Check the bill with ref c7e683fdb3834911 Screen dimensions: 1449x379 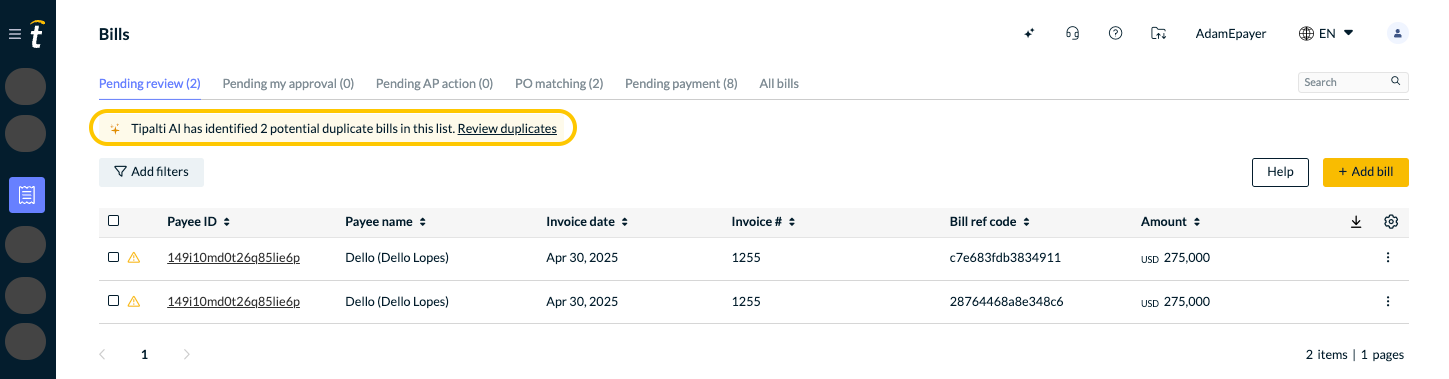113,257
